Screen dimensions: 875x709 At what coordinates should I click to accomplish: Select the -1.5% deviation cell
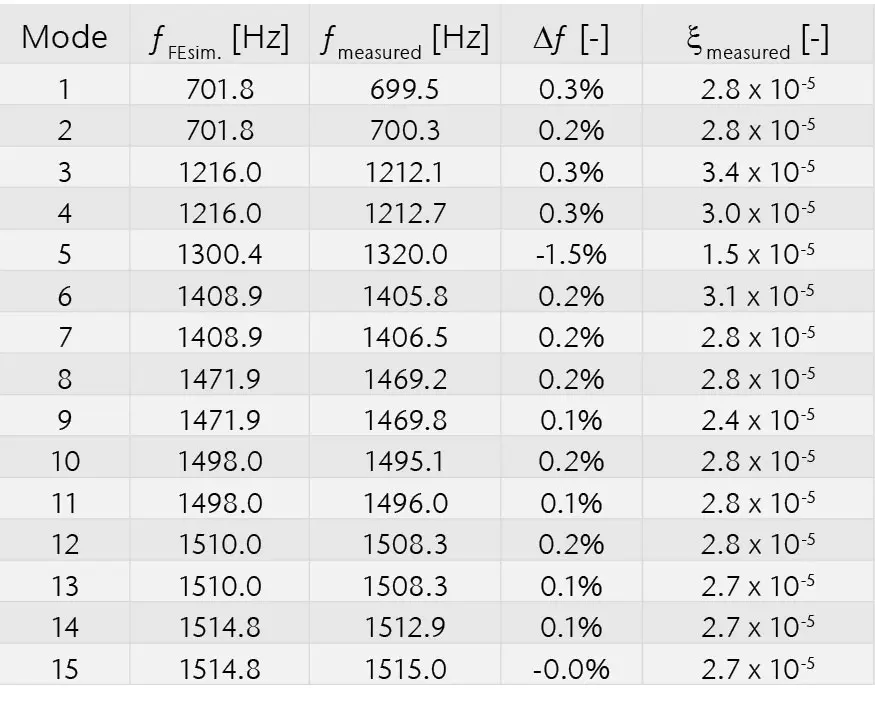pyautogui.click(x=571, y=254)
